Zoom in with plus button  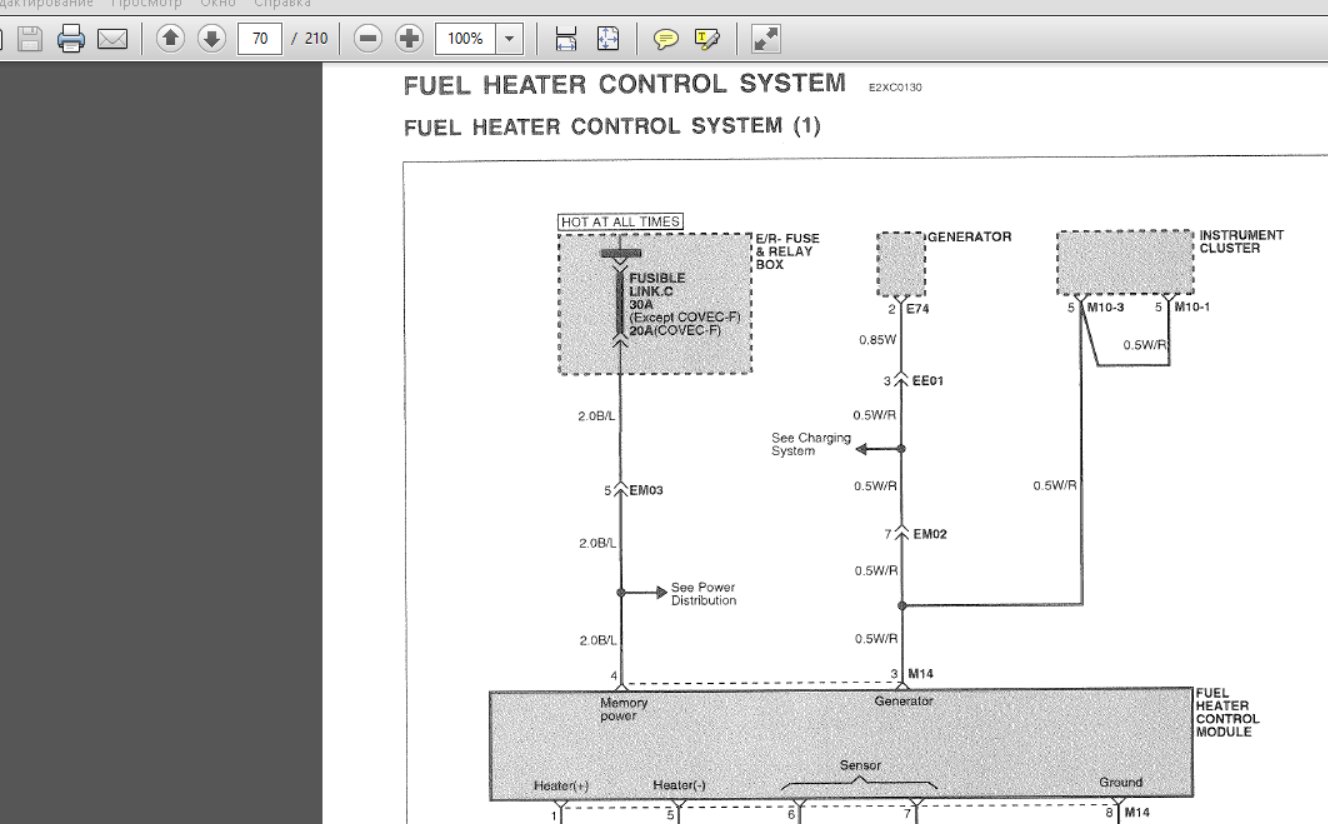(x=409, y=39)
